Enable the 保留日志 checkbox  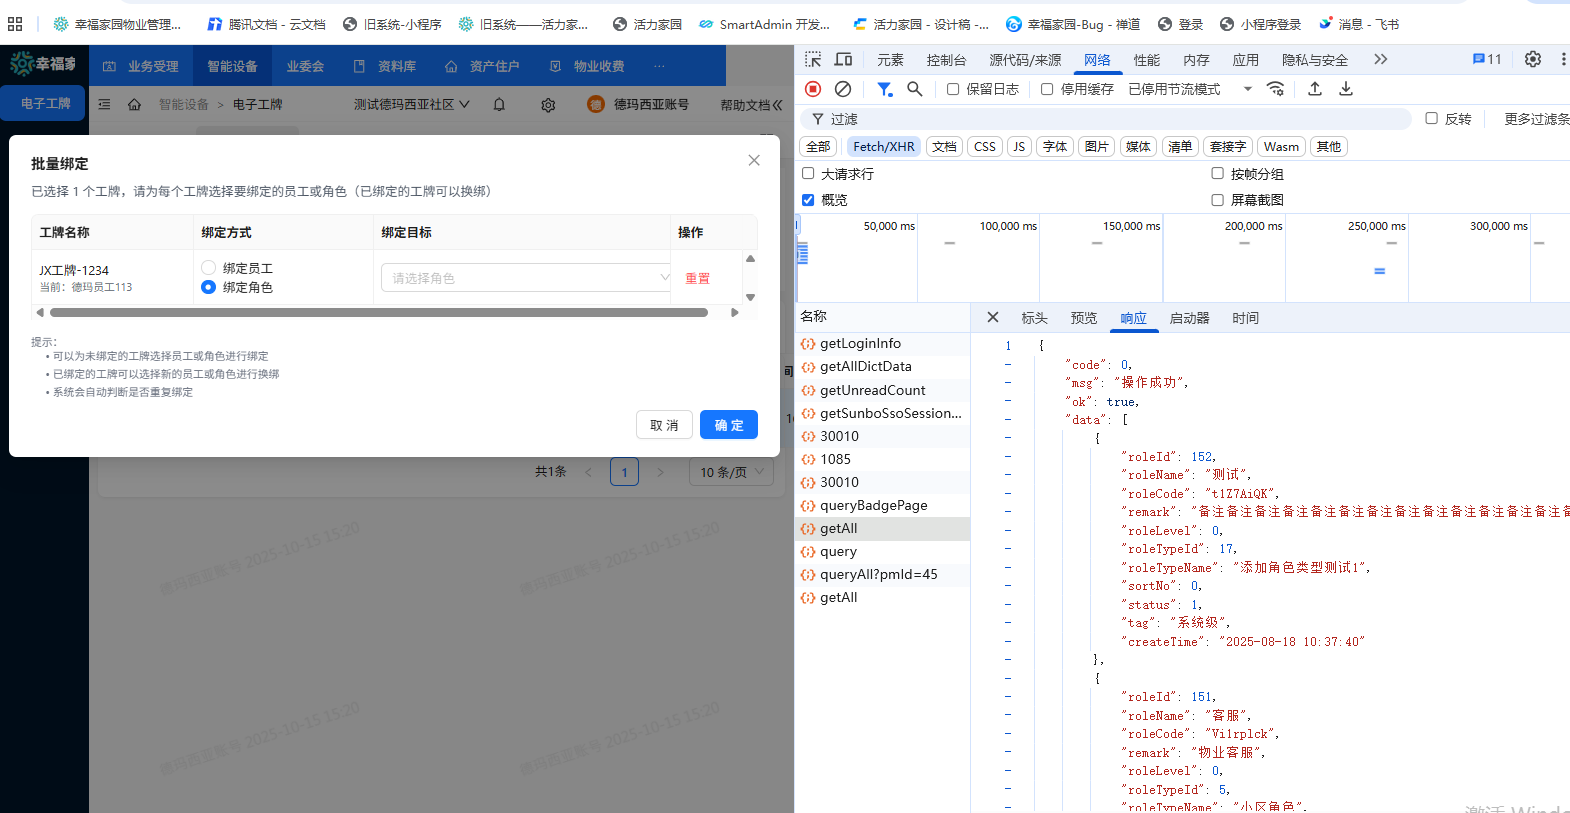click(953, 89)
